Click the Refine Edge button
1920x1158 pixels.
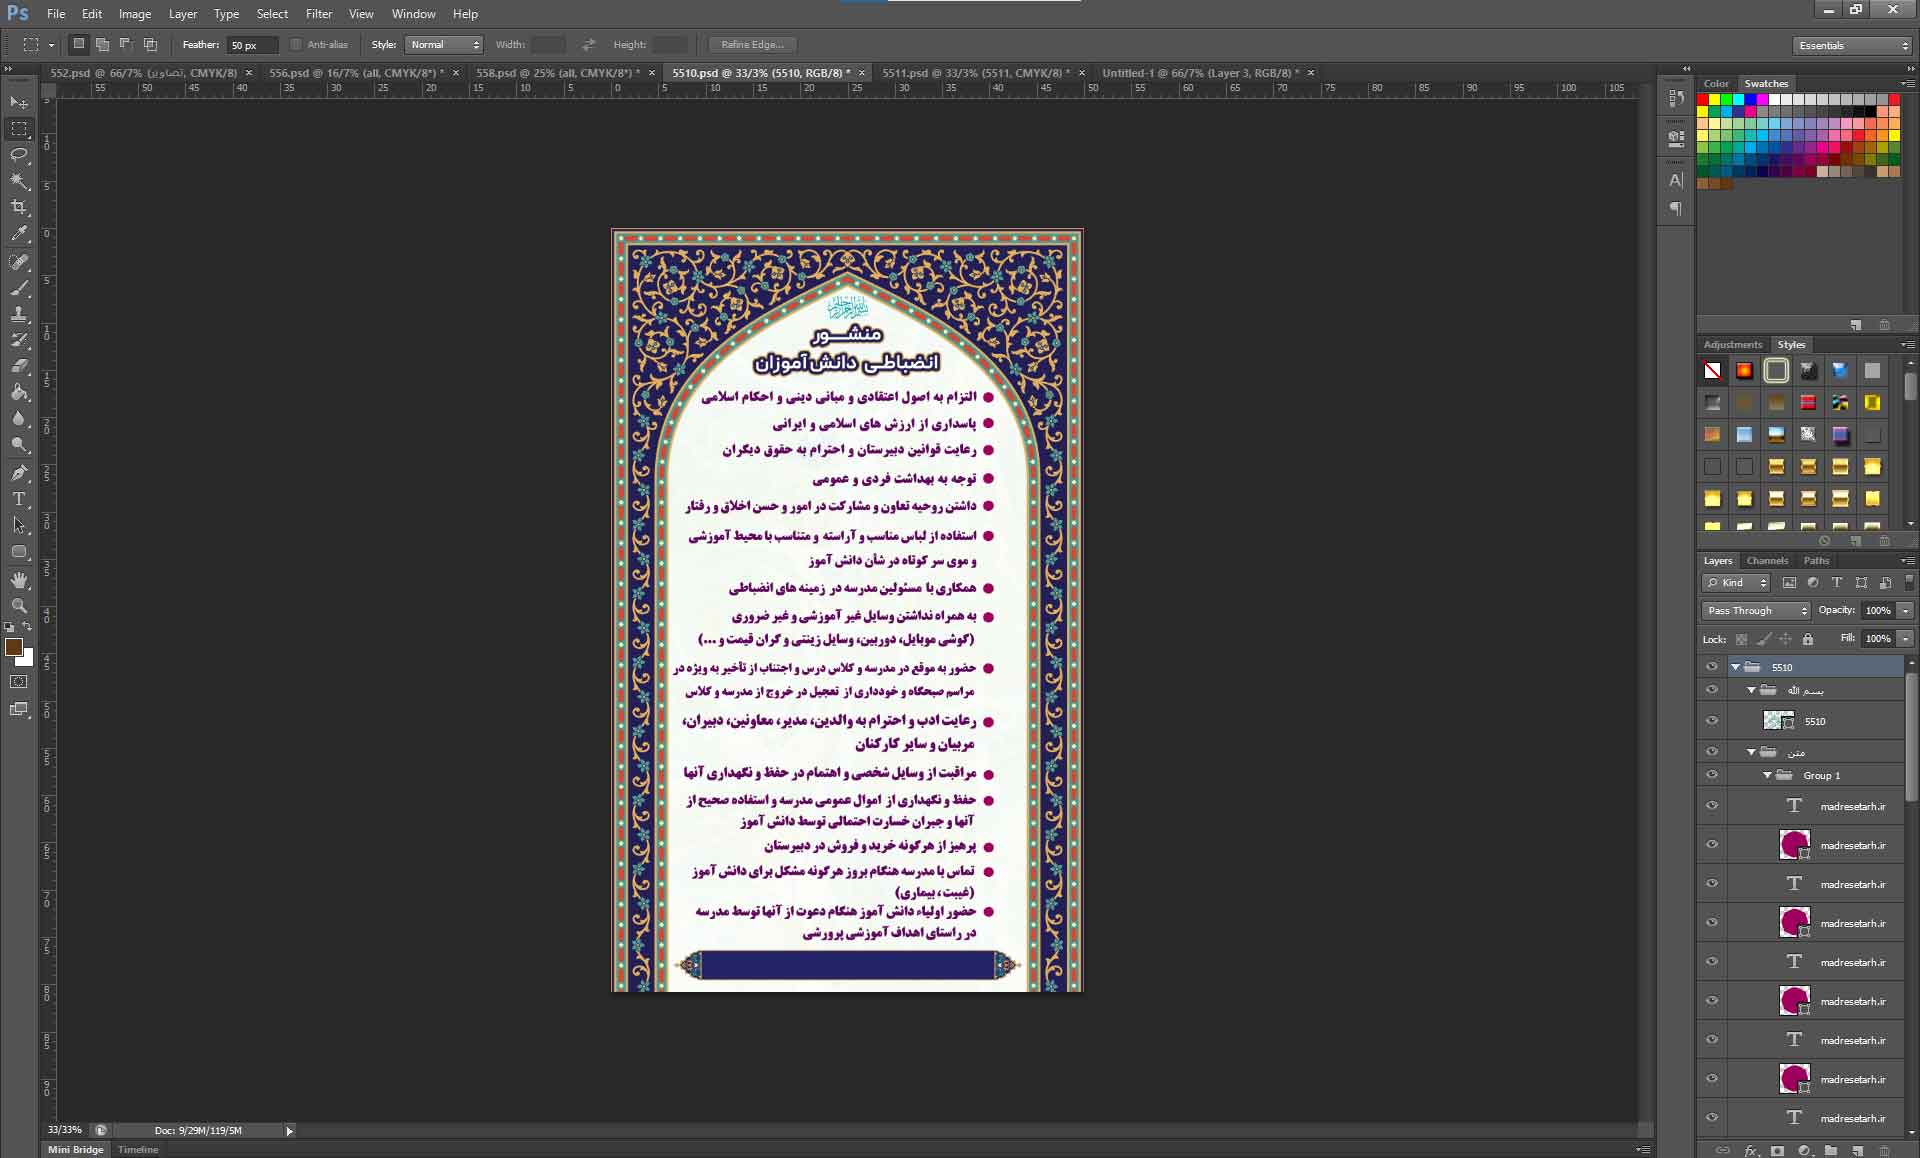point(752,45)
